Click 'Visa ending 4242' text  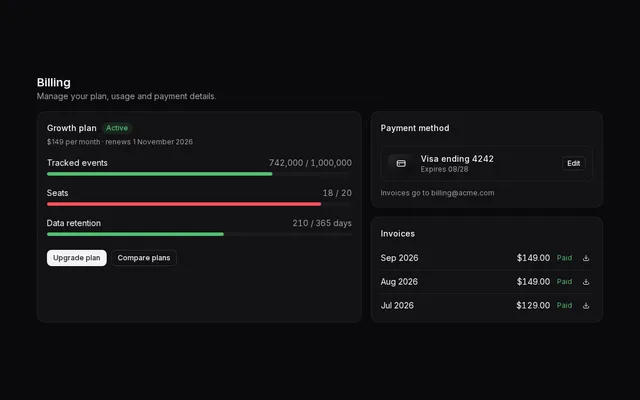tap(457, 159)
